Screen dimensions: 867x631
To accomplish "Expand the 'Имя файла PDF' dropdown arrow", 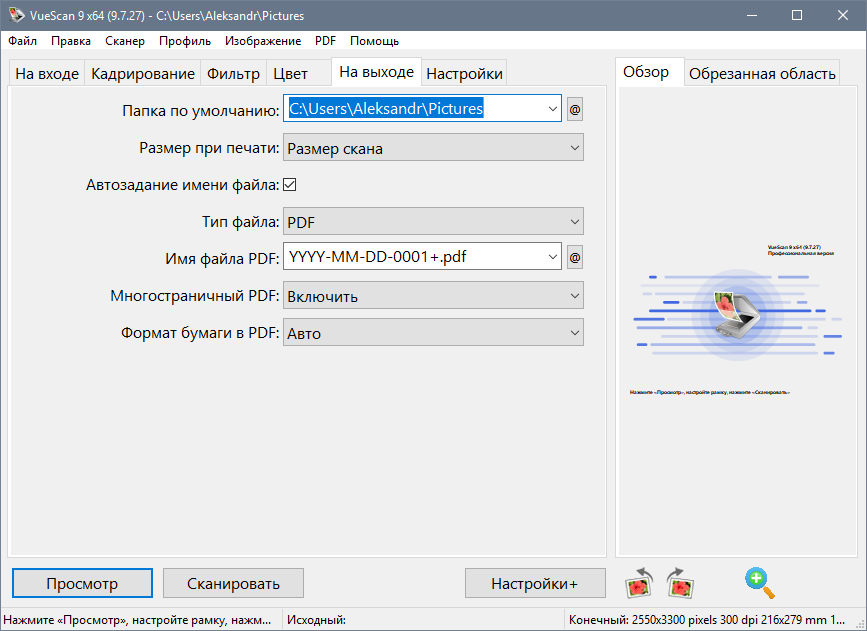I will pyautogui.click(x=552, y=257).
